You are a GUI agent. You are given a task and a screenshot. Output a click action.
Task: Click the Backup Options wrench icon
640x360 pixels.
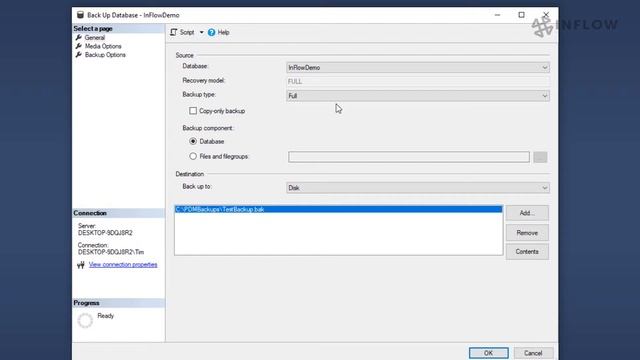[78, 55]
